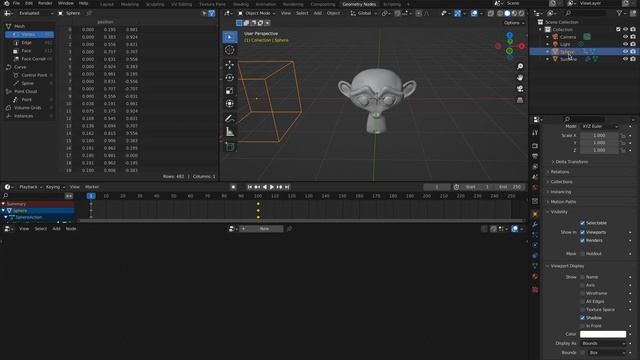Expand the Motion Paths panel
The width and height of the screenshot is (640, 360).
click(563, 202)
